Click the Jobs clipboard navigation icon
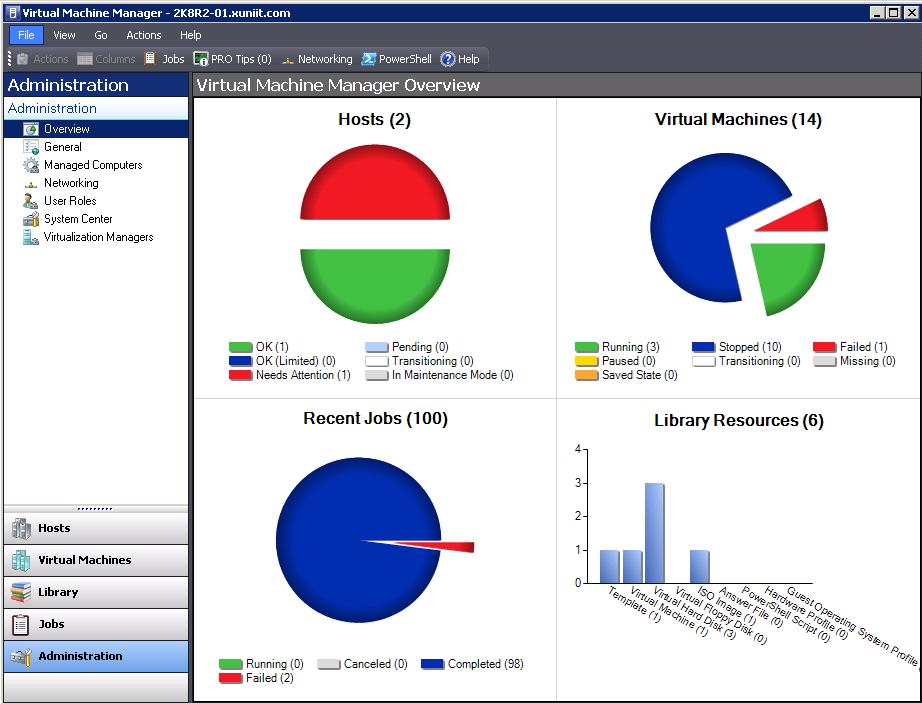This screenshot has width=922, height=704. pos(21,625)
